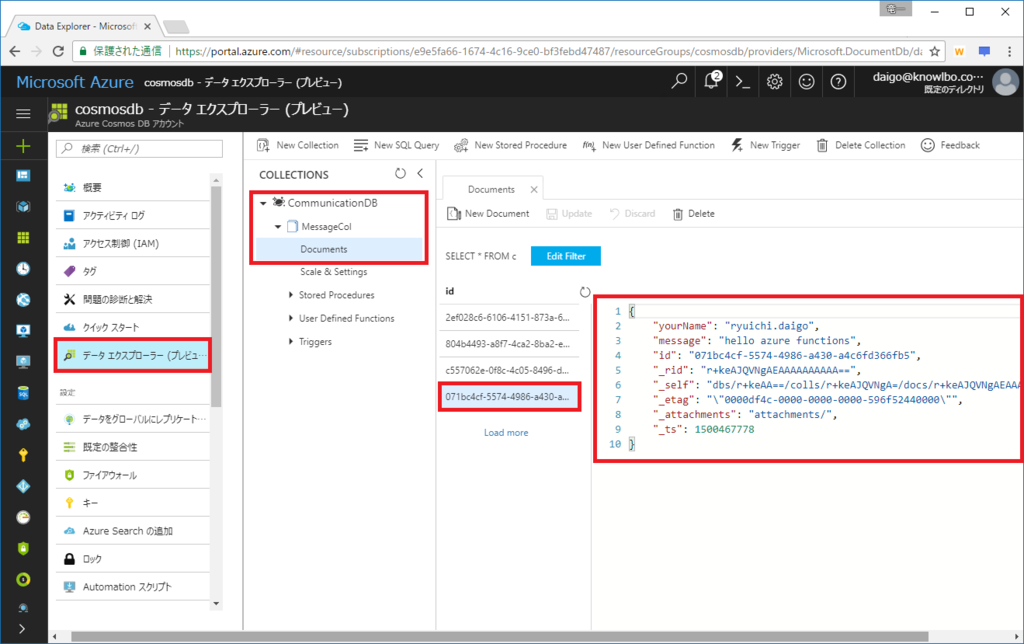Expand the User Defined Functions node
The width and height of the screenshot is (1024, 644).
click(291, 319)
